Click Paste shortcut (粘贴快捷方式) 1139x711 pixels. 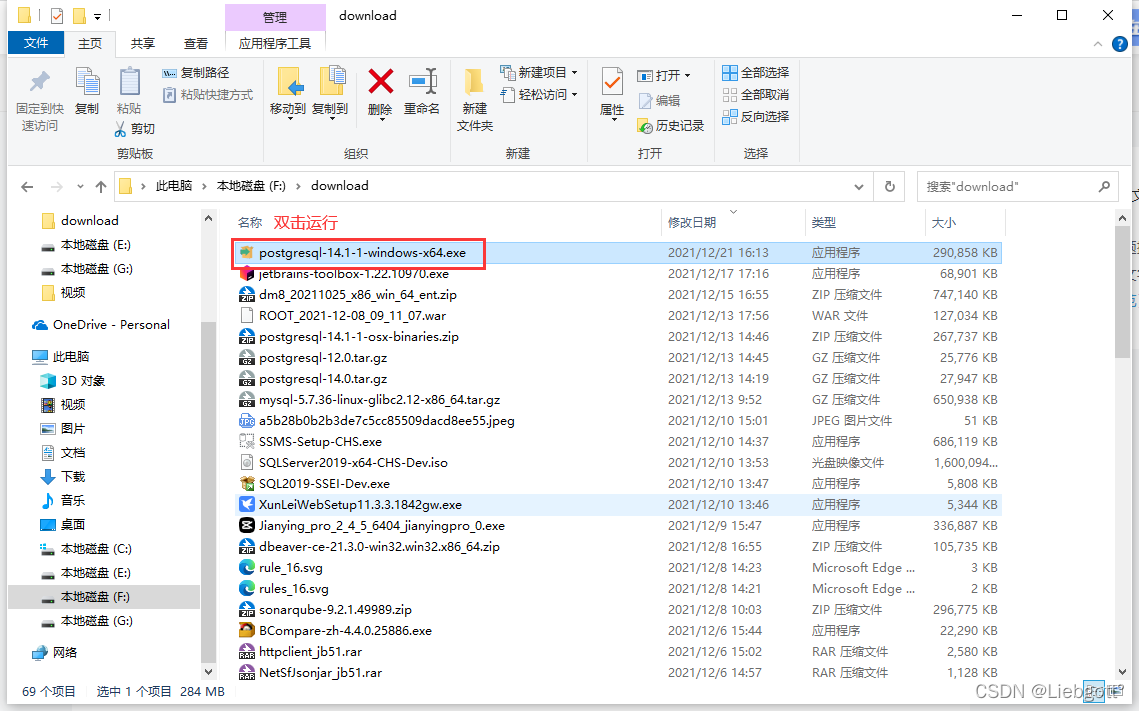[208, 94]
